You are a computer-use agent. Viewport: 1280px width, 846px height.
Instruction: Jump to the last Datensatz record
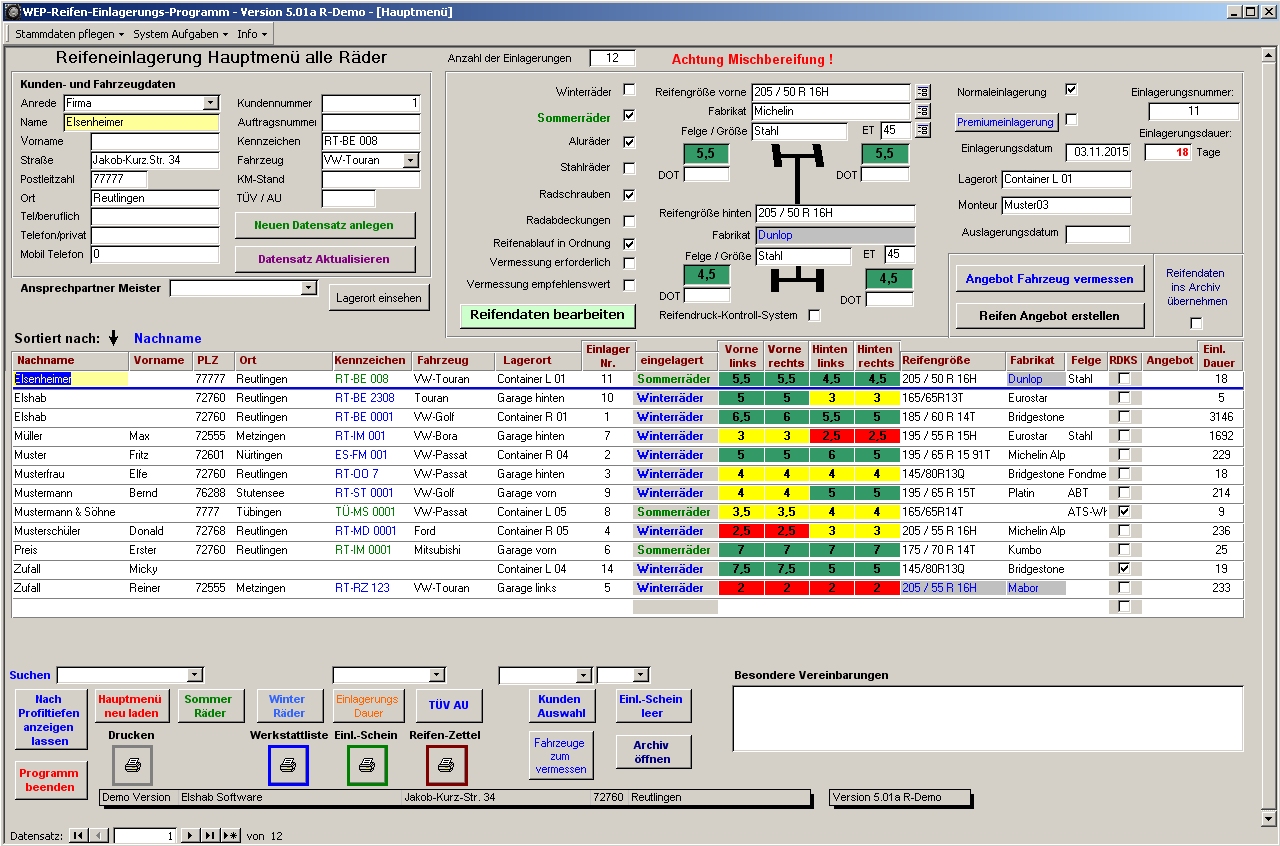click(210, 835)
